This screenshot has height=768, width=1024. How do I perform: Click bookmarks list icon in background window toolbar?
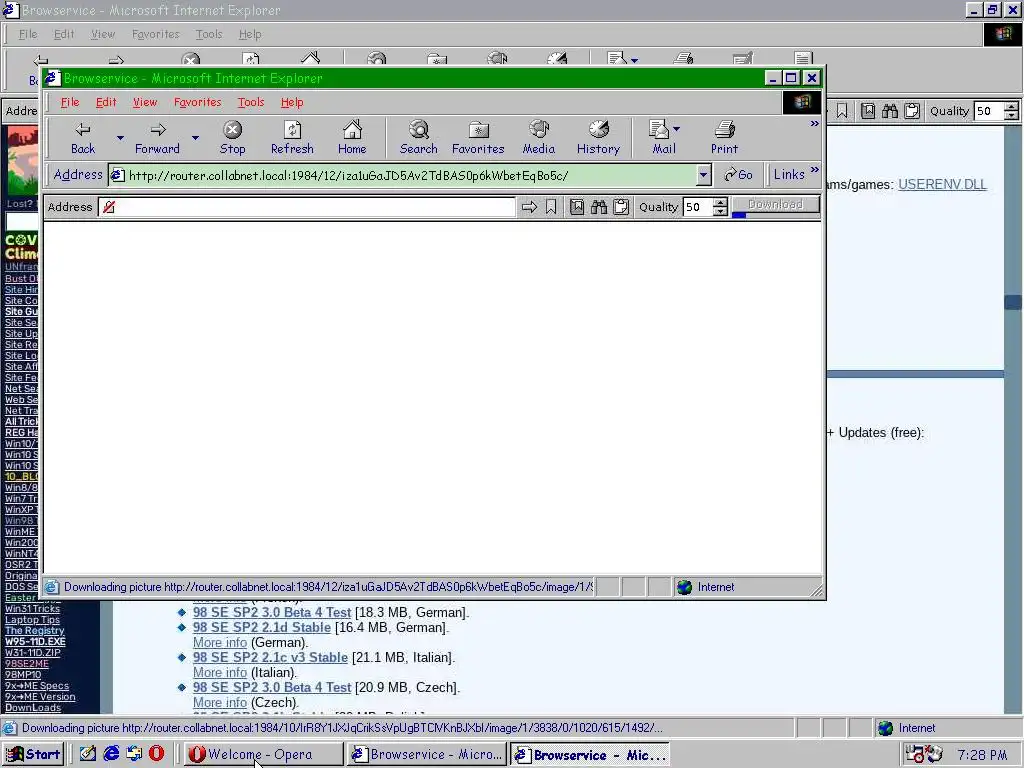coord(868,111)
